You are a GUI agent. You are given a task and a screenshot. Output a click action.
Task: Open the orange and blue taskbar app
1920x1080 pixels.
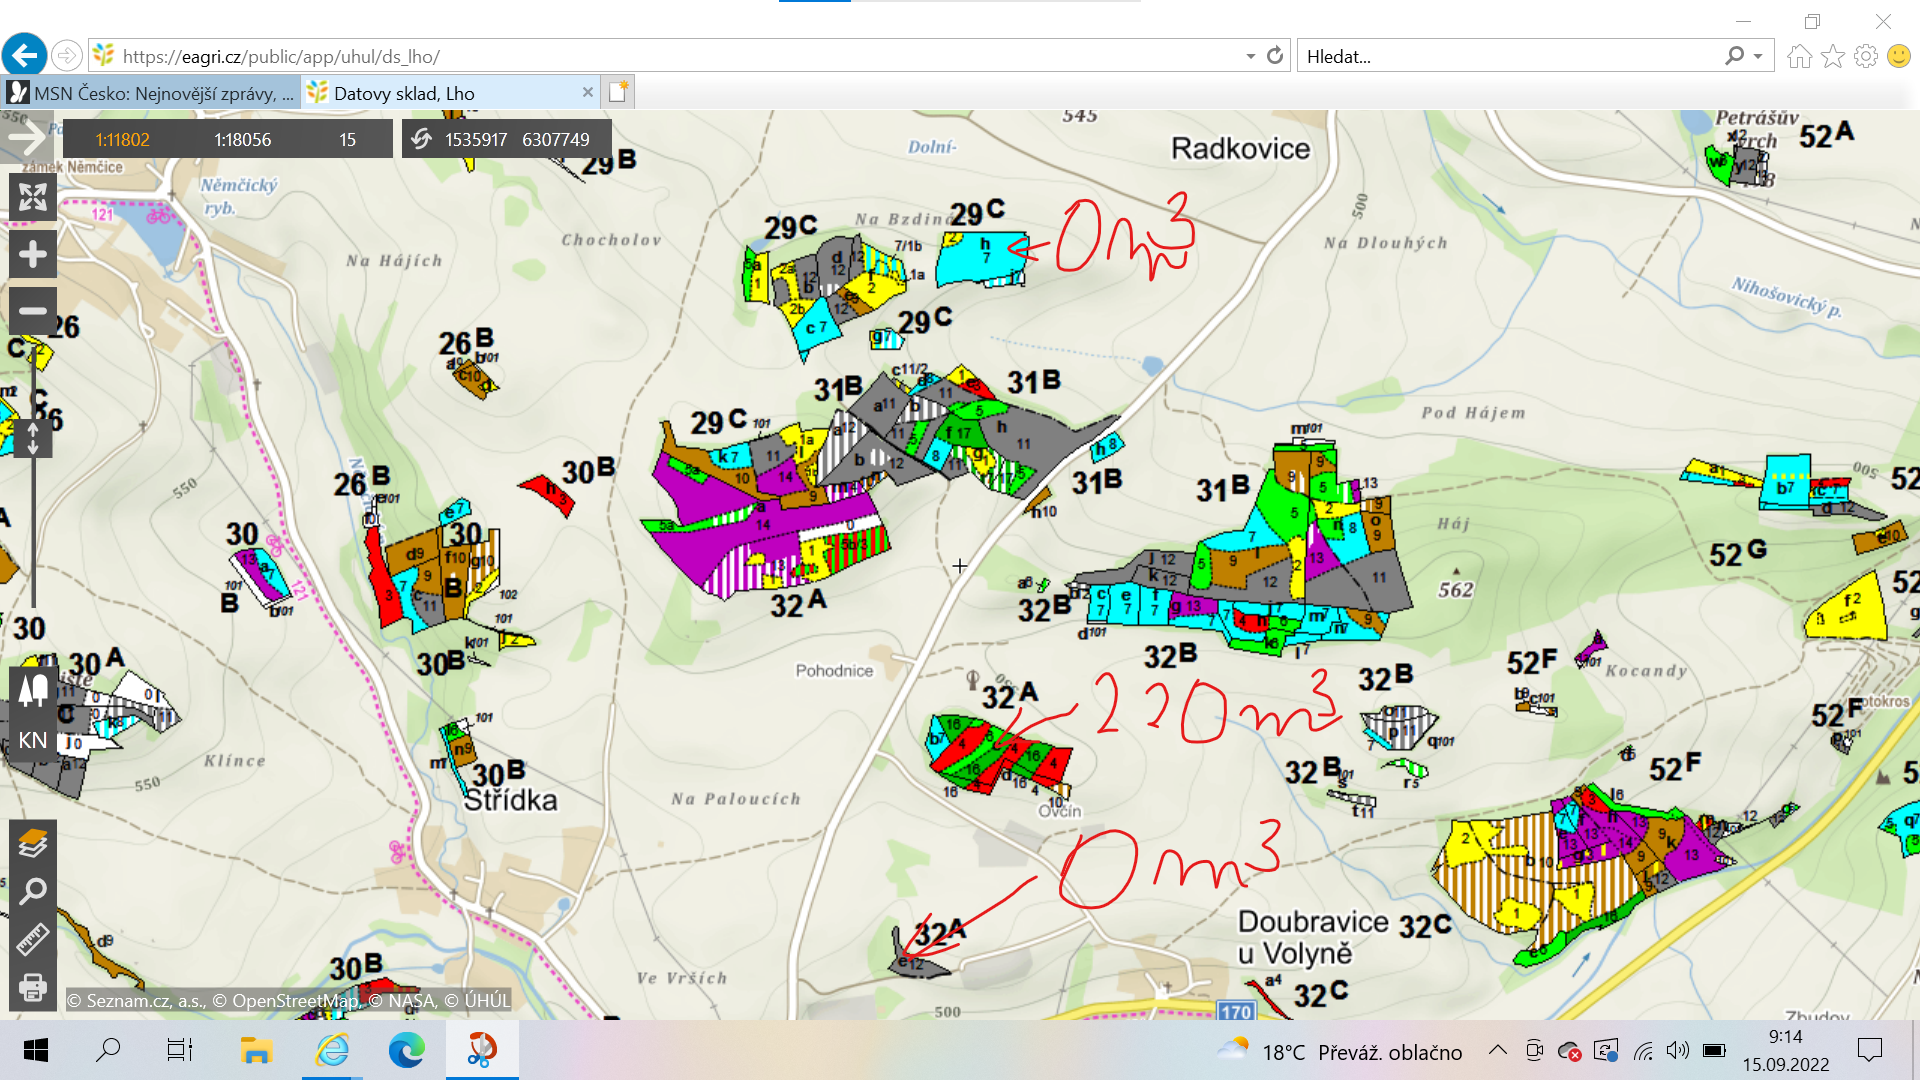[482, 1051]
